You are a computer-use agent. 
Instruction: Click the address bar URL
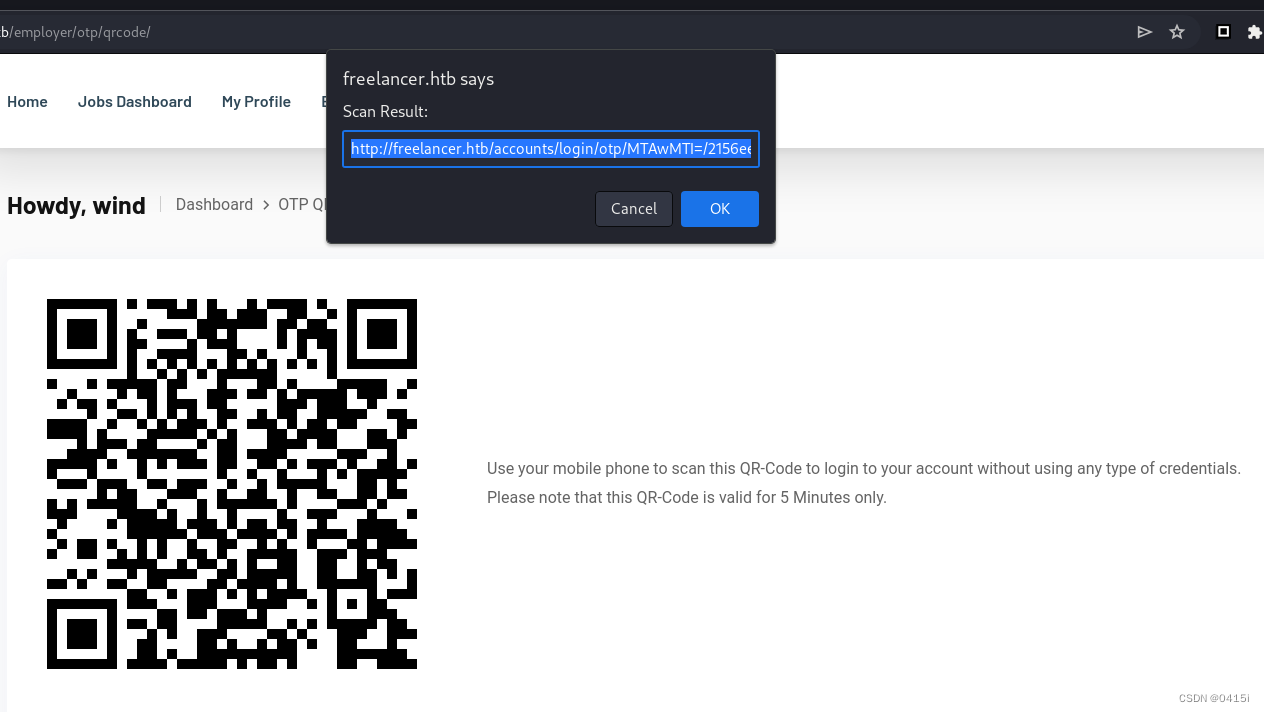(x=76, y=32)
